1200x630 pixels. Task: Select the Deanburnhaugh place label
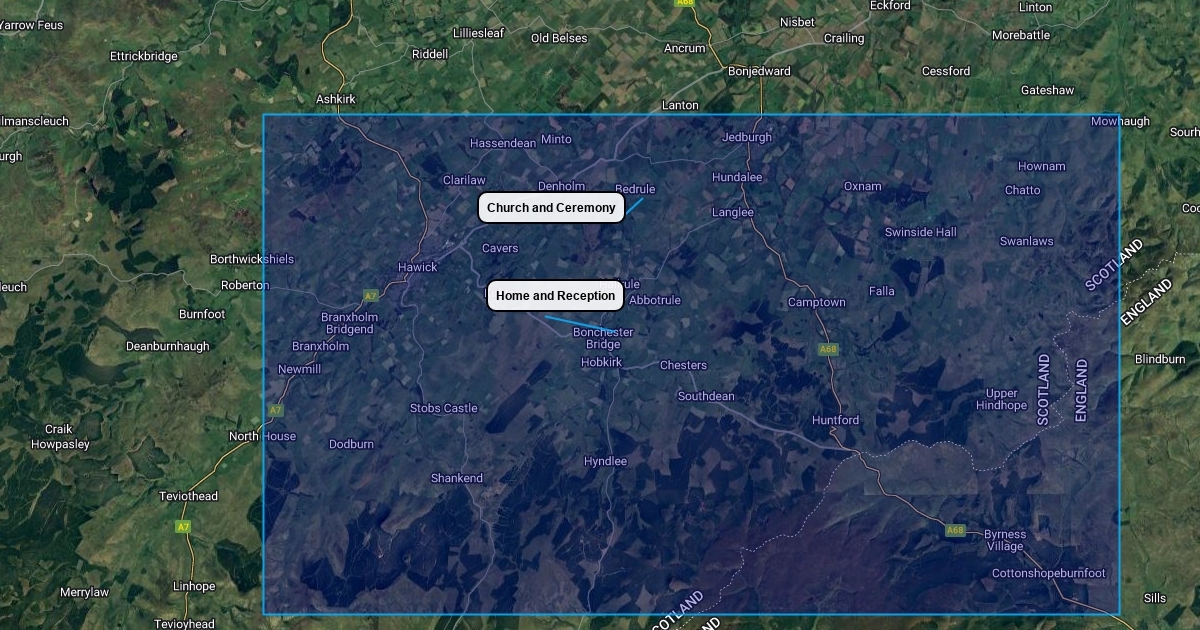pos(168,346)
